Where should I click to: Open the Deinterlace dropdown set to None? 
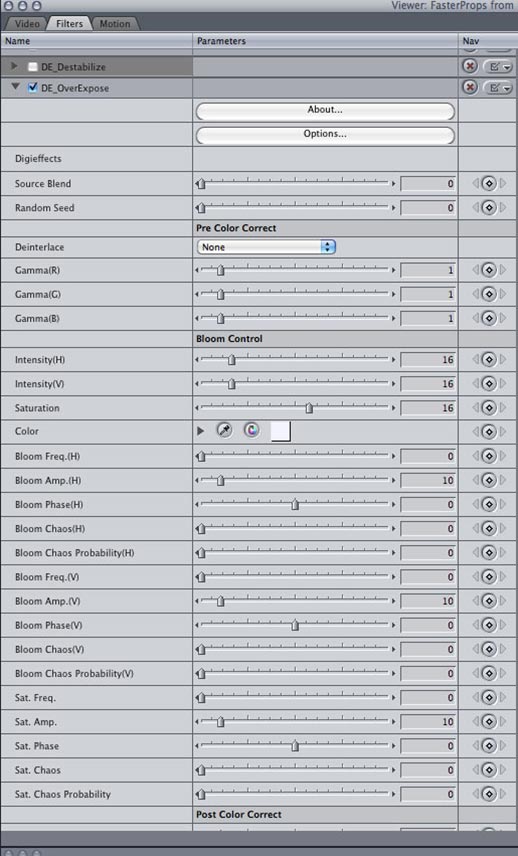point(266,247)
